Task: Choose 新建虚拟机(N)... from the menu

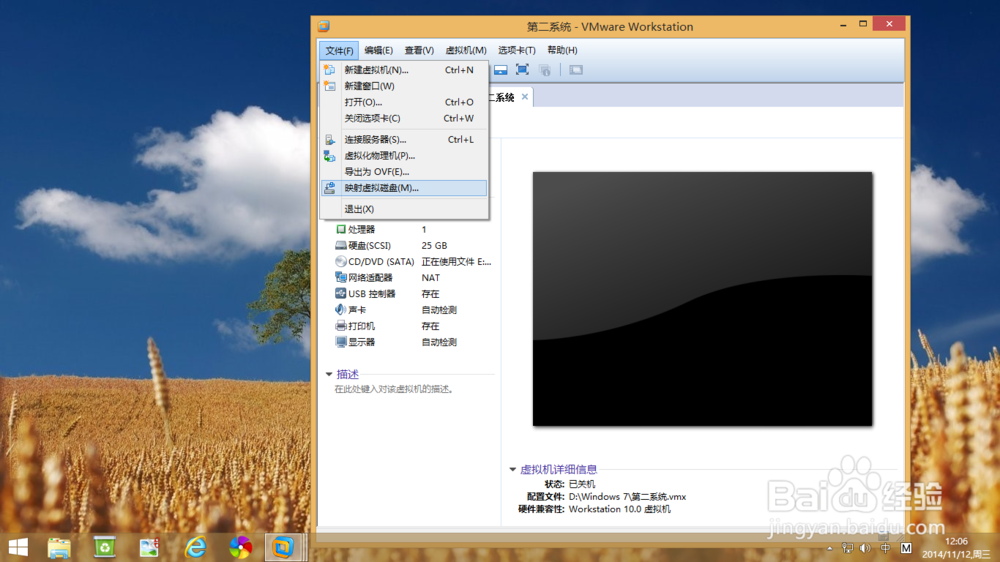Action: pyautogui.click(x=404, y=70)
